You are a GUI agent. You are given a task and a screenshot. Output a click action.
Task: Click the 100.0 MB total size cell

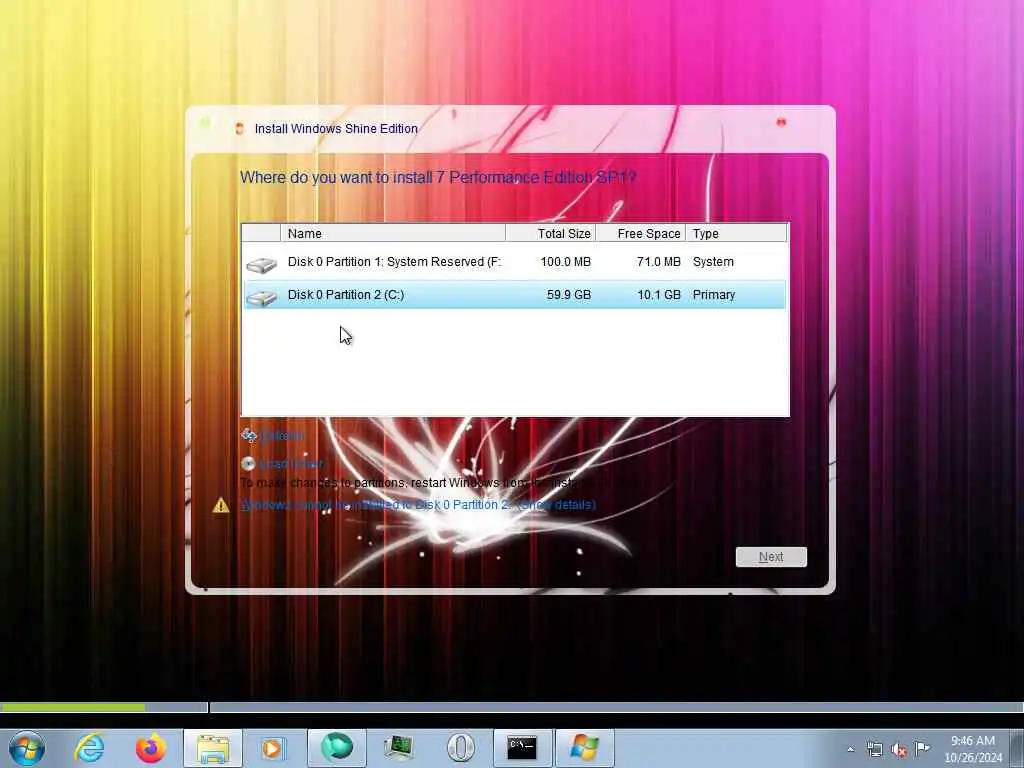[x=566, y=262]
